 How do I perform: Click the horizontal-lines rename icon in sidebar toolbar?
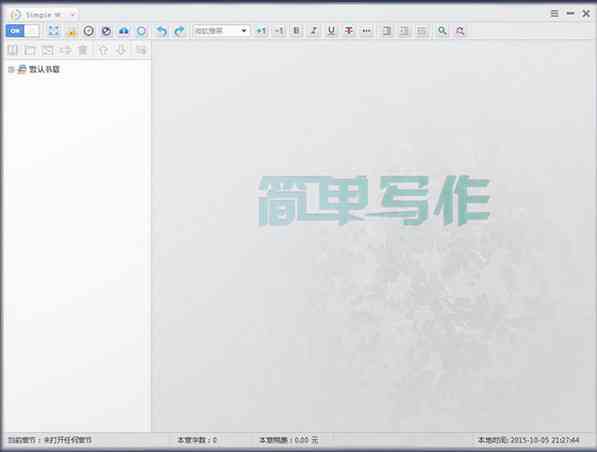65,50
